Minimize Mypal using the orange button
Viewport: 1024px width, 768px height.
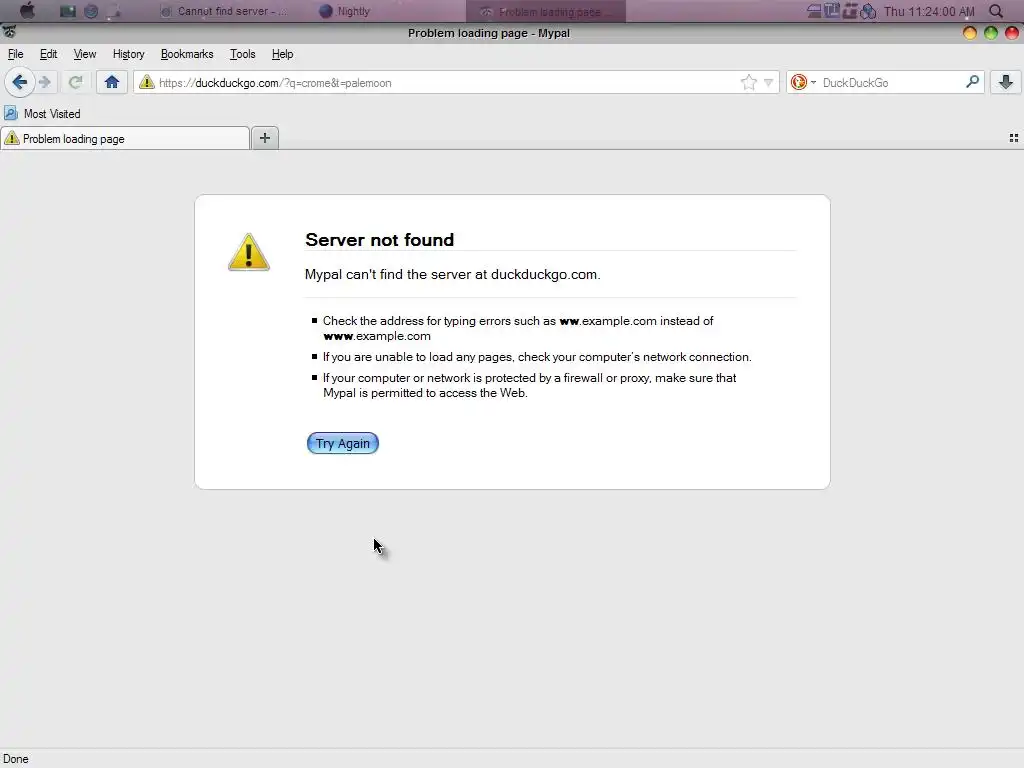click(970, 33)
